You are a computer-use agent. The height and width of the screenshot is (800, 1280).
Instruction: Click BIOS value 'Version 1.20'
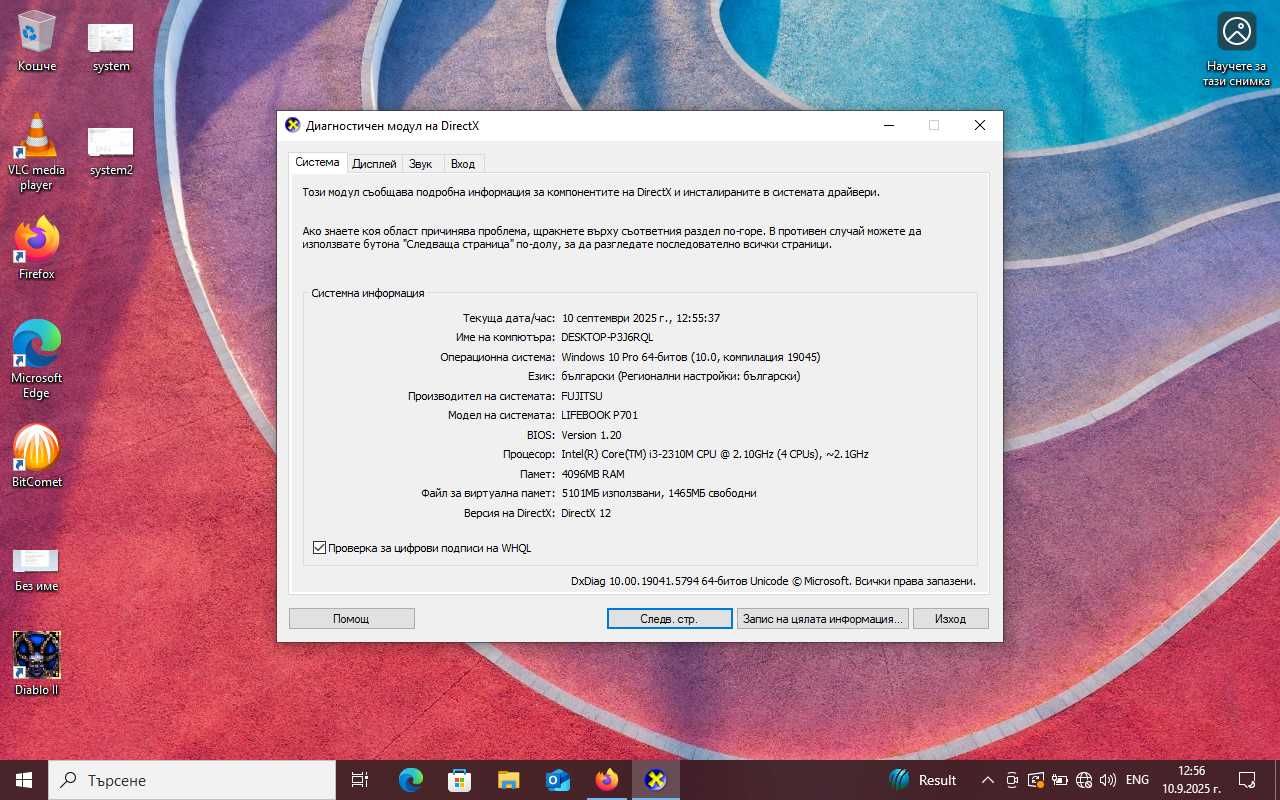[x=592, y=435]
